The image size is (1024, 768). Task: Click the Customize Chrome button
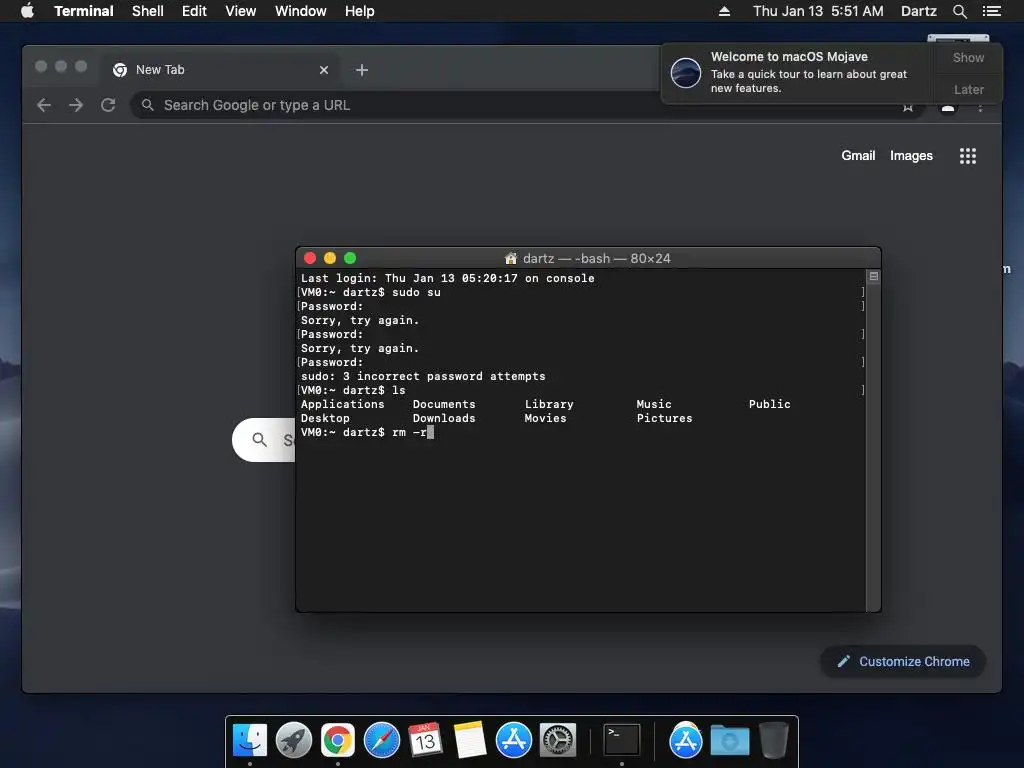(903, 662)
